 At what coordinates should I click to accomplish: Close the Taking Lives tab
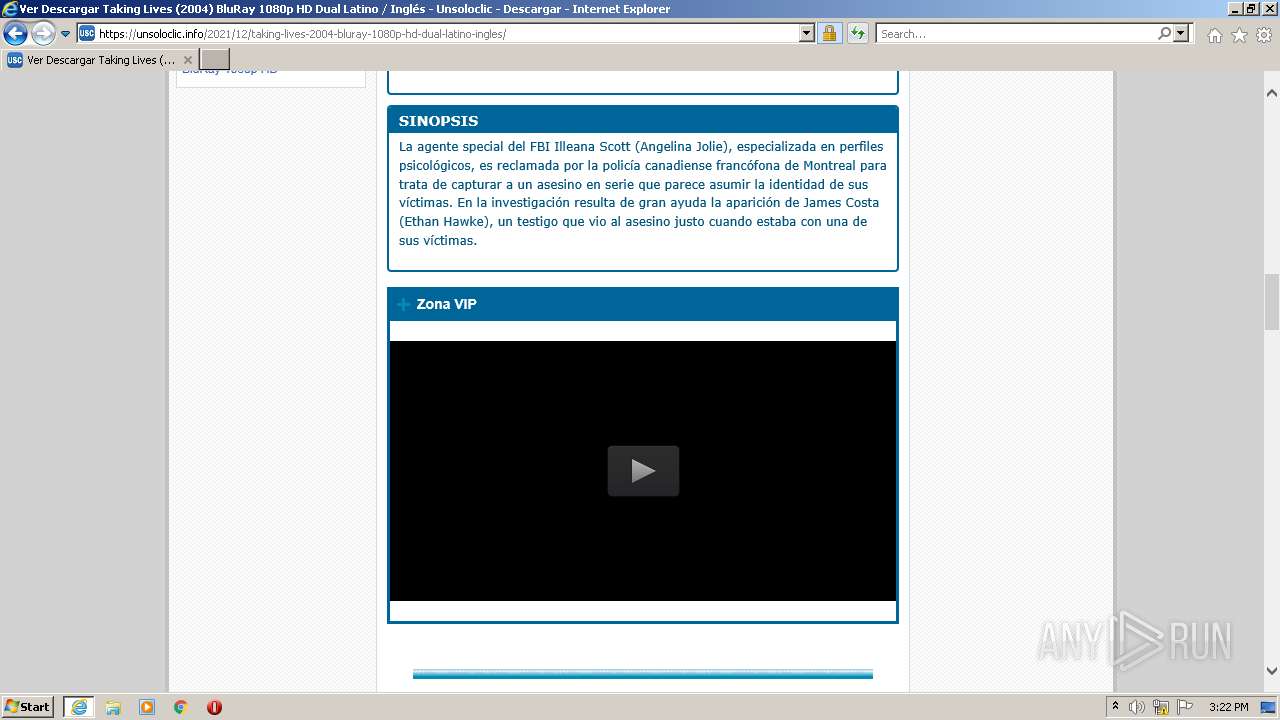pyautogui.click(x=187, y=60)
